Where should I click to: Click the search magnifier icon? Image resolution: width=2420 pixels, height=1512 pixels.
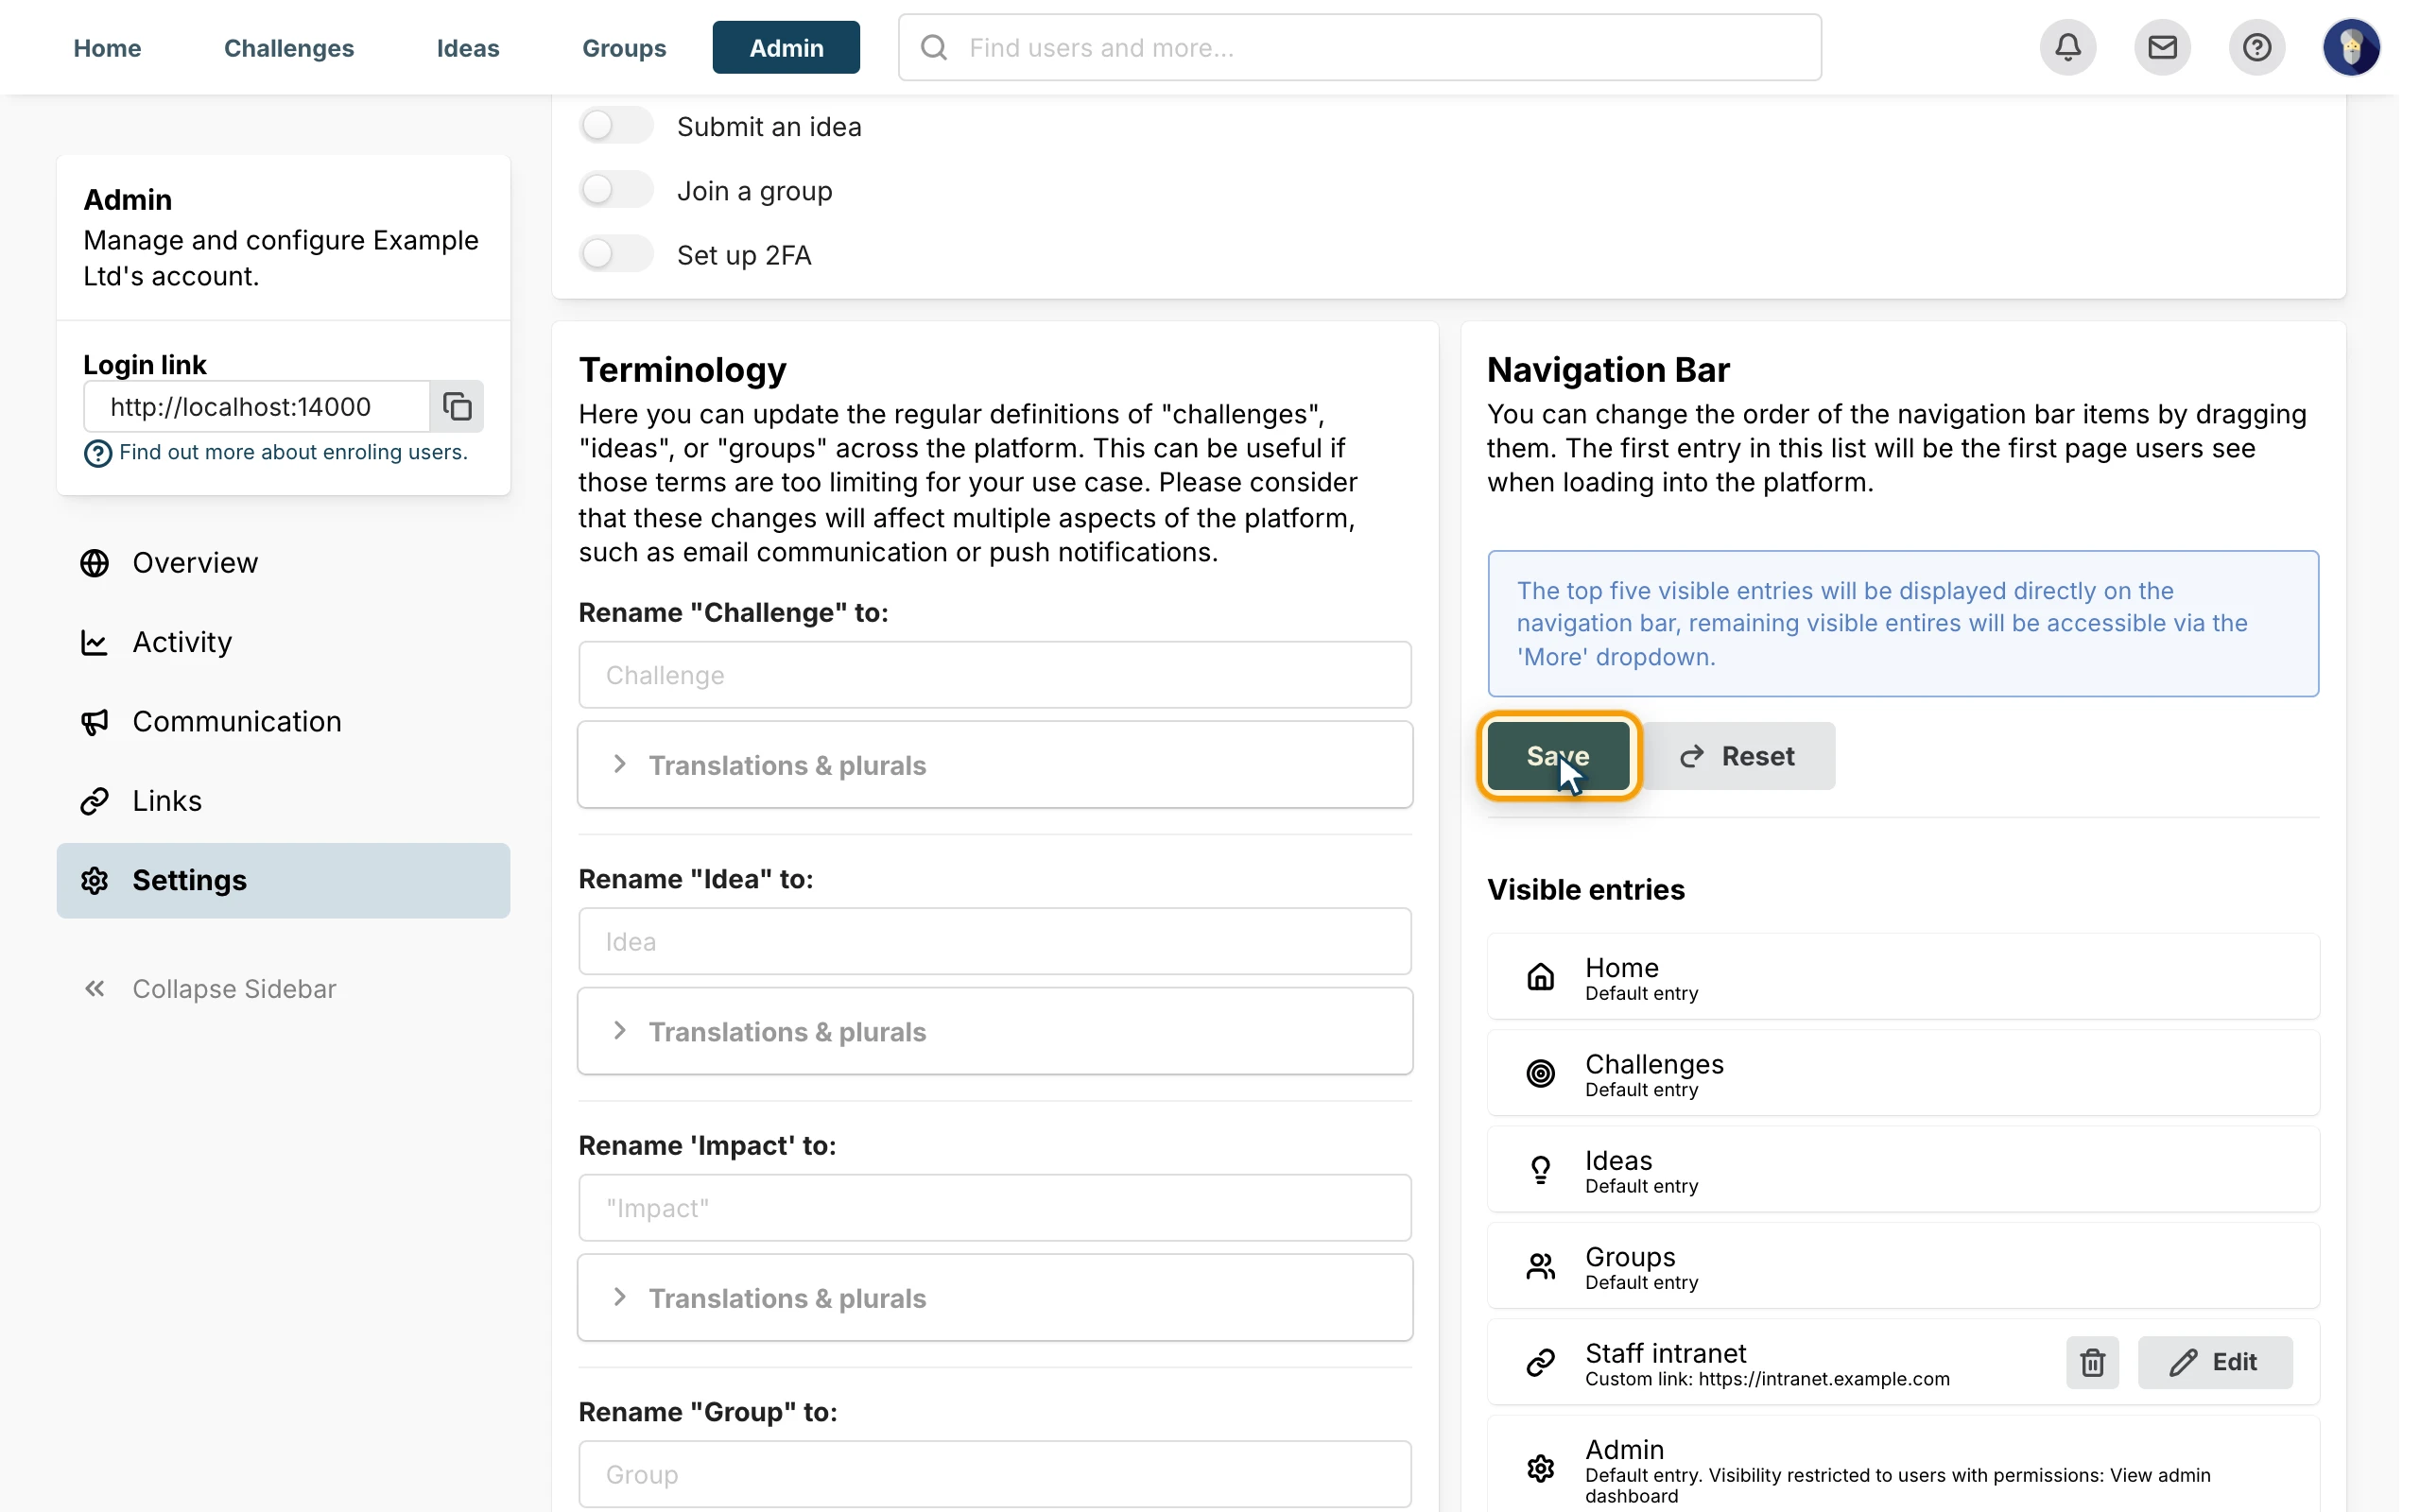pos(934,47)
